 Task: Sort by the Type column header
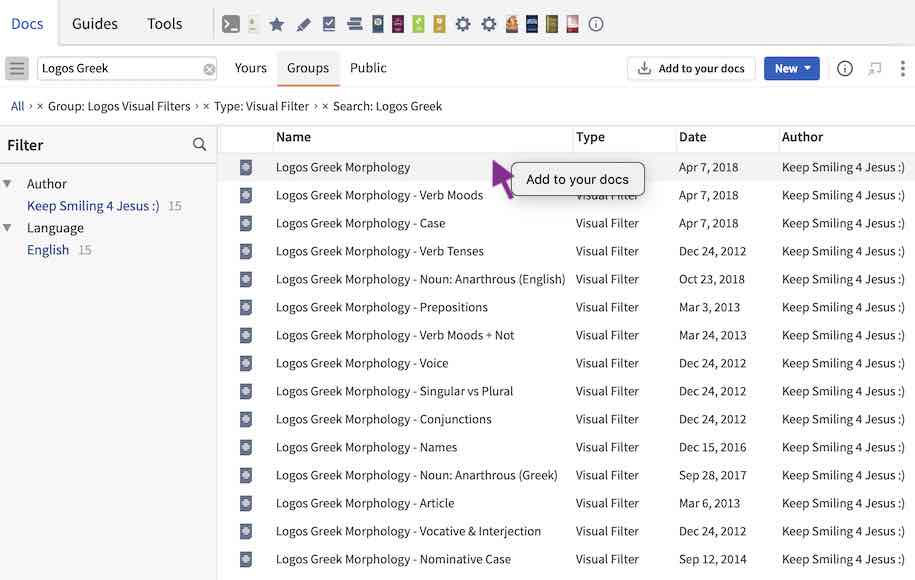point(590,137)
